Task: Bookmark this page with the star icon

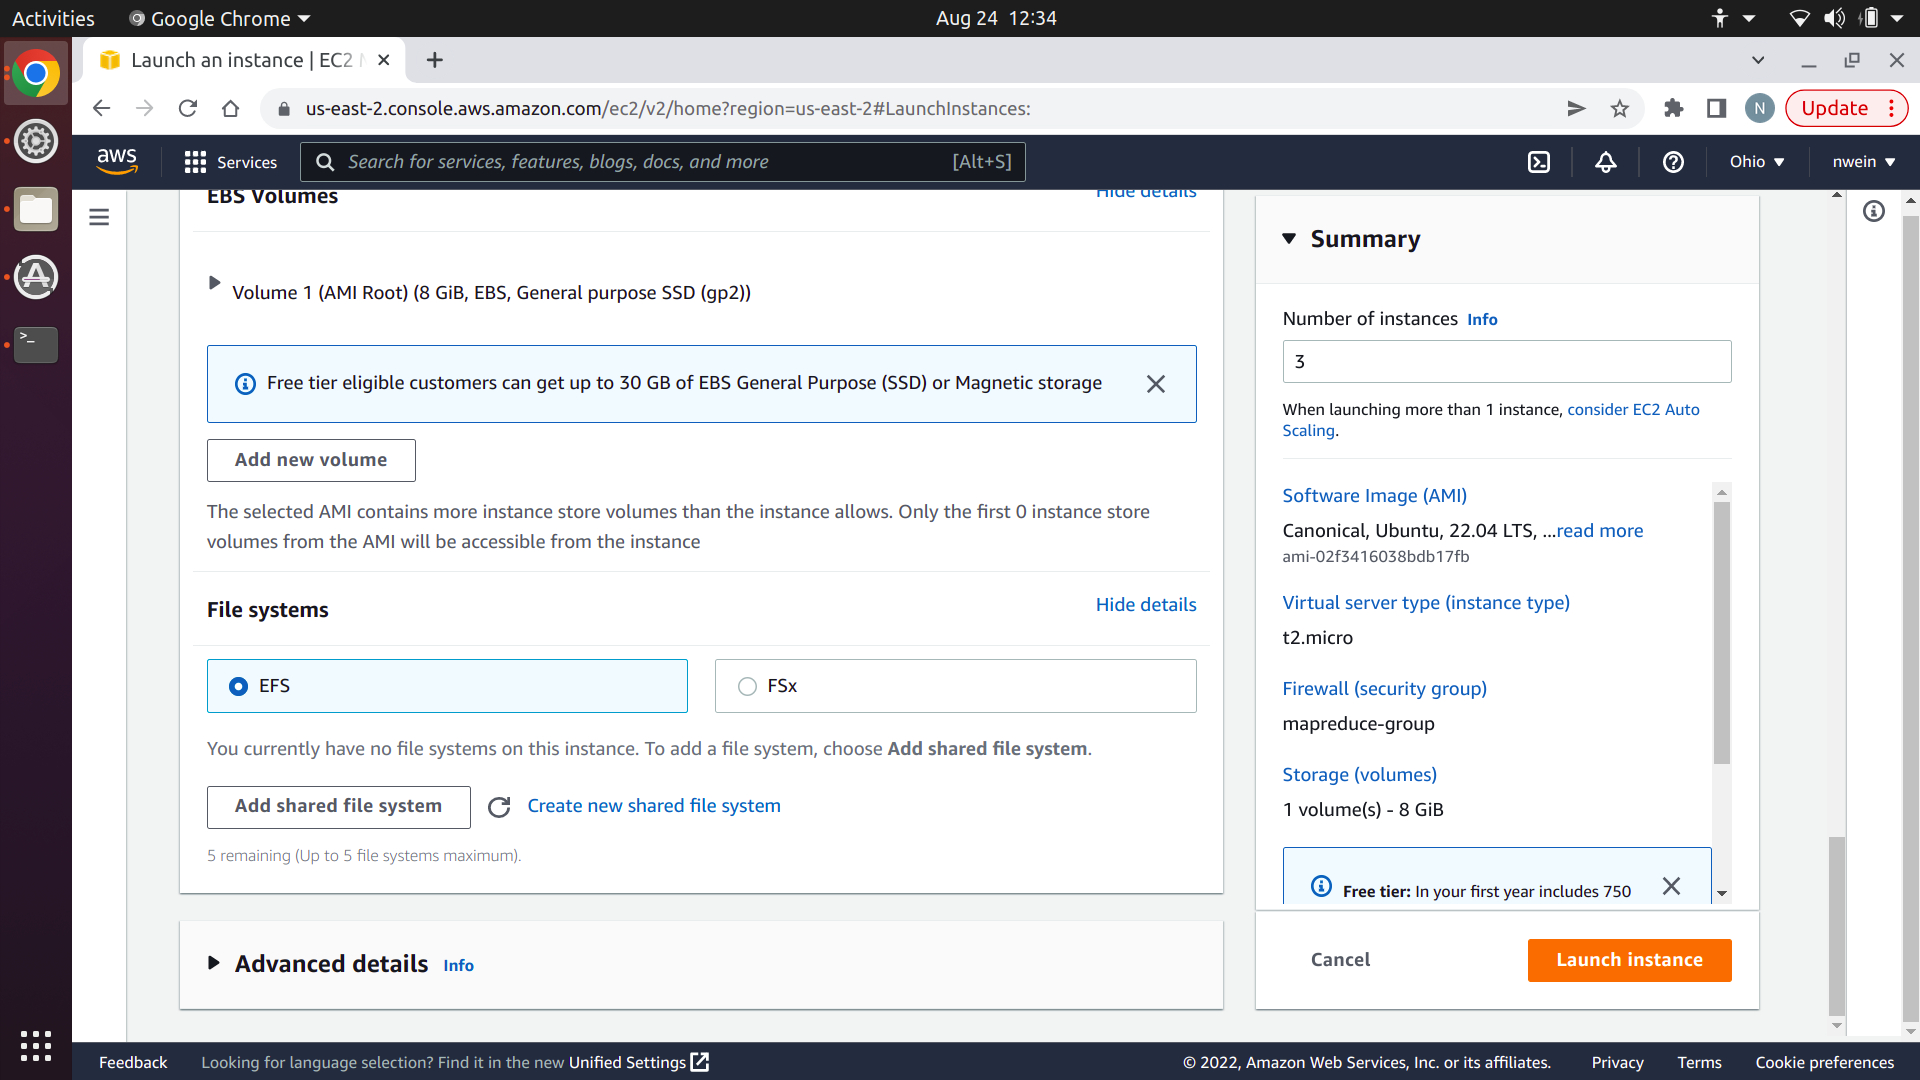Action: coord(1620,109)
